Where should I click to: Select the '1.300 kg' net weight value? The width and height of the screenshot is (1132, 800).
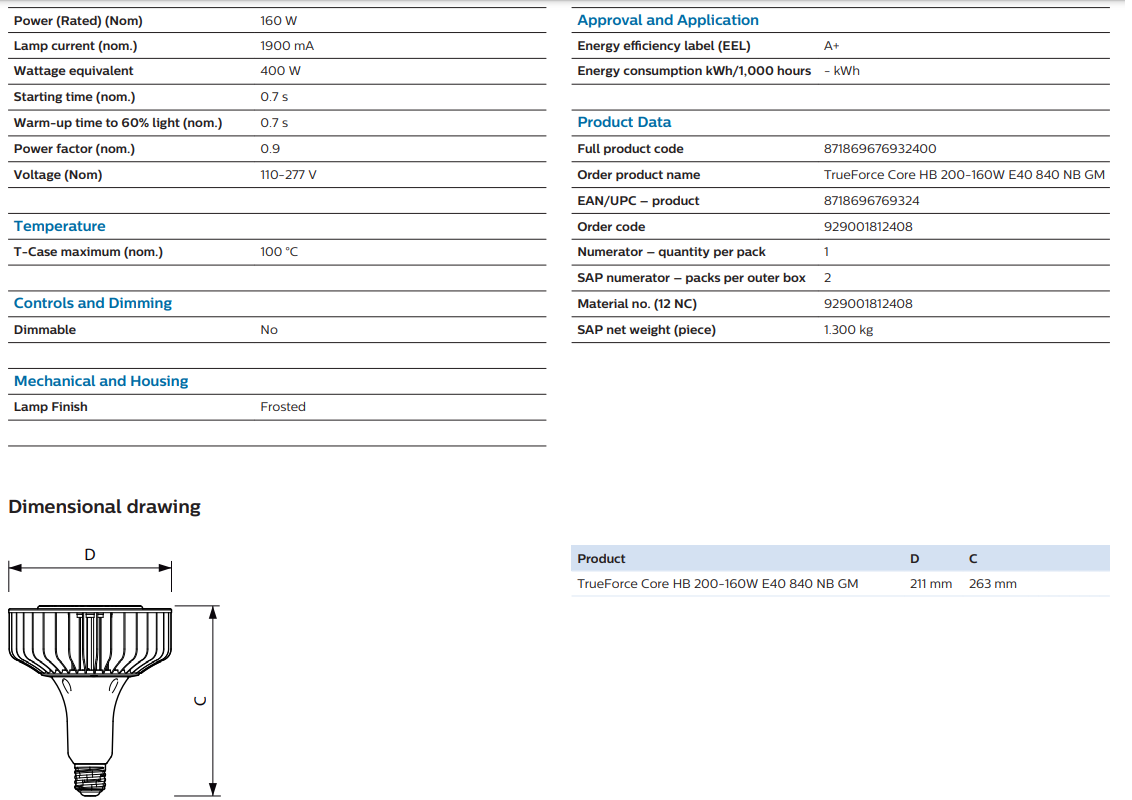[848, 330]
